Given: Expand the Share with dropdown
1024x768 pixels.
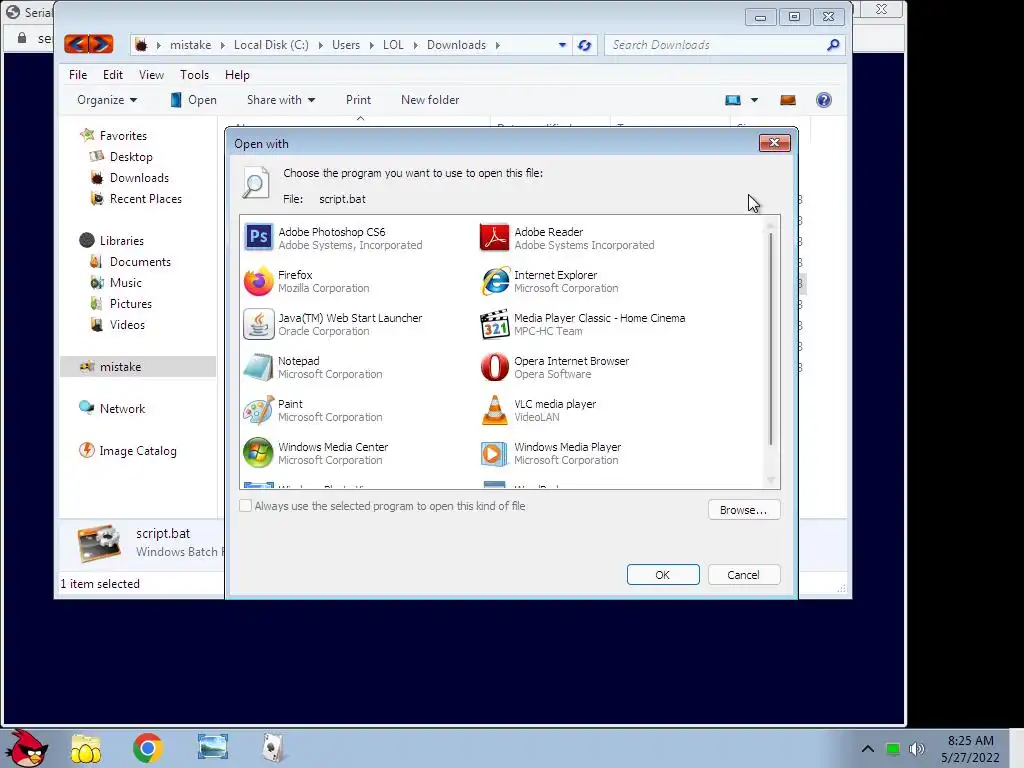Looking at the screenshot, I should 281,100.
